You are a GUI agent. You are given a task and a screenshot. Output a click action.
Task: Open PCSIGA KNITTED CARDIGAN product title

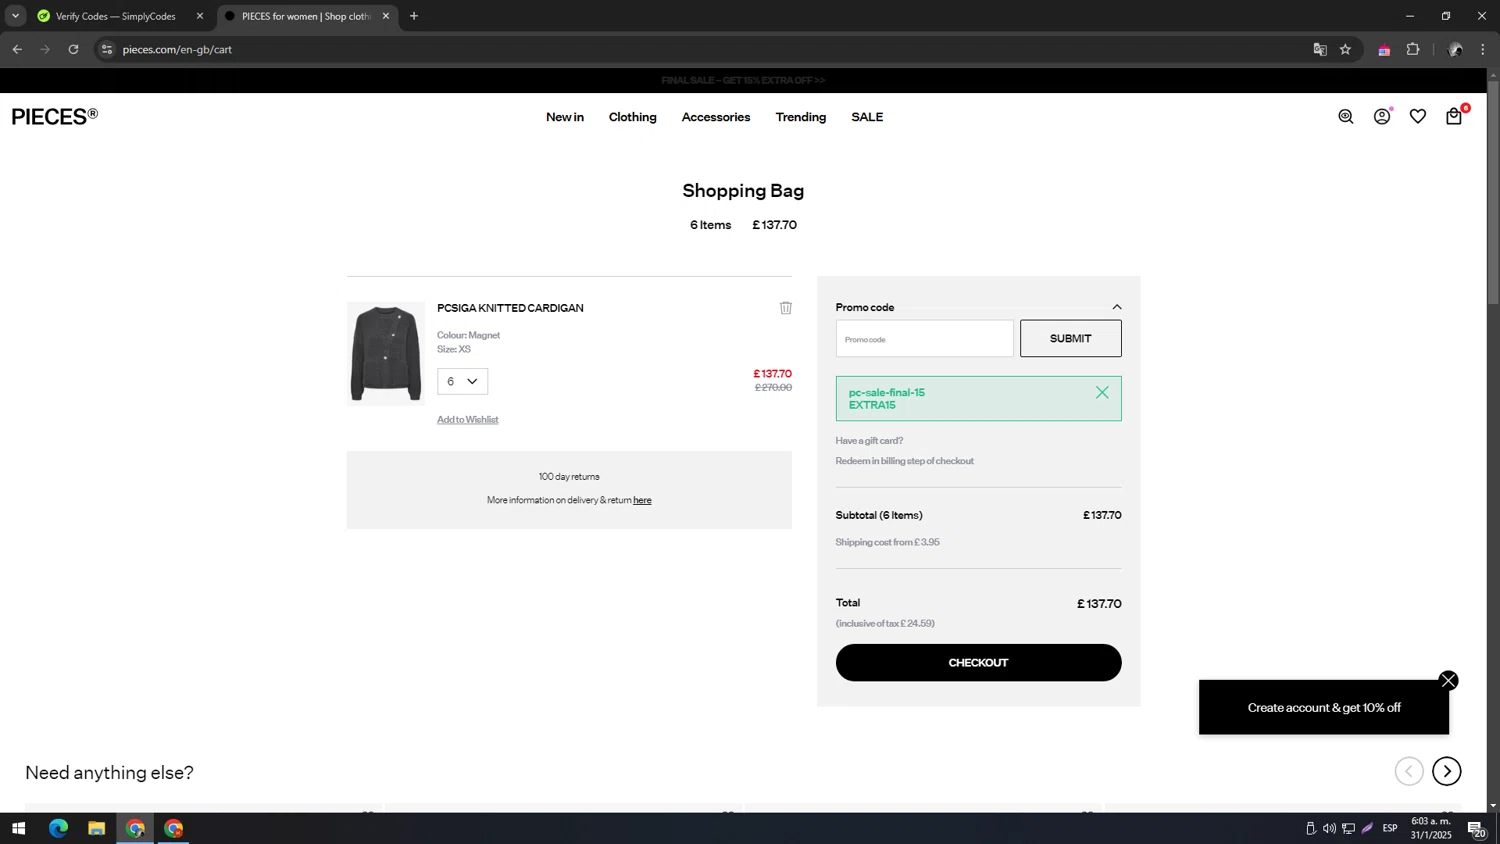510,308
